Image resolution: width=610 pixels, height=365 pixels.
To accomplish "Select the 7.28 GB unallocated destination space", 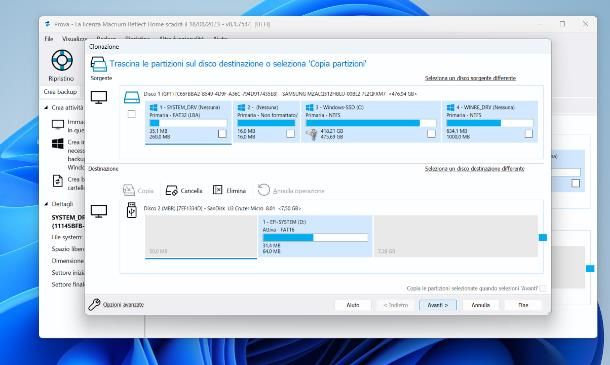I will [456, 236].
